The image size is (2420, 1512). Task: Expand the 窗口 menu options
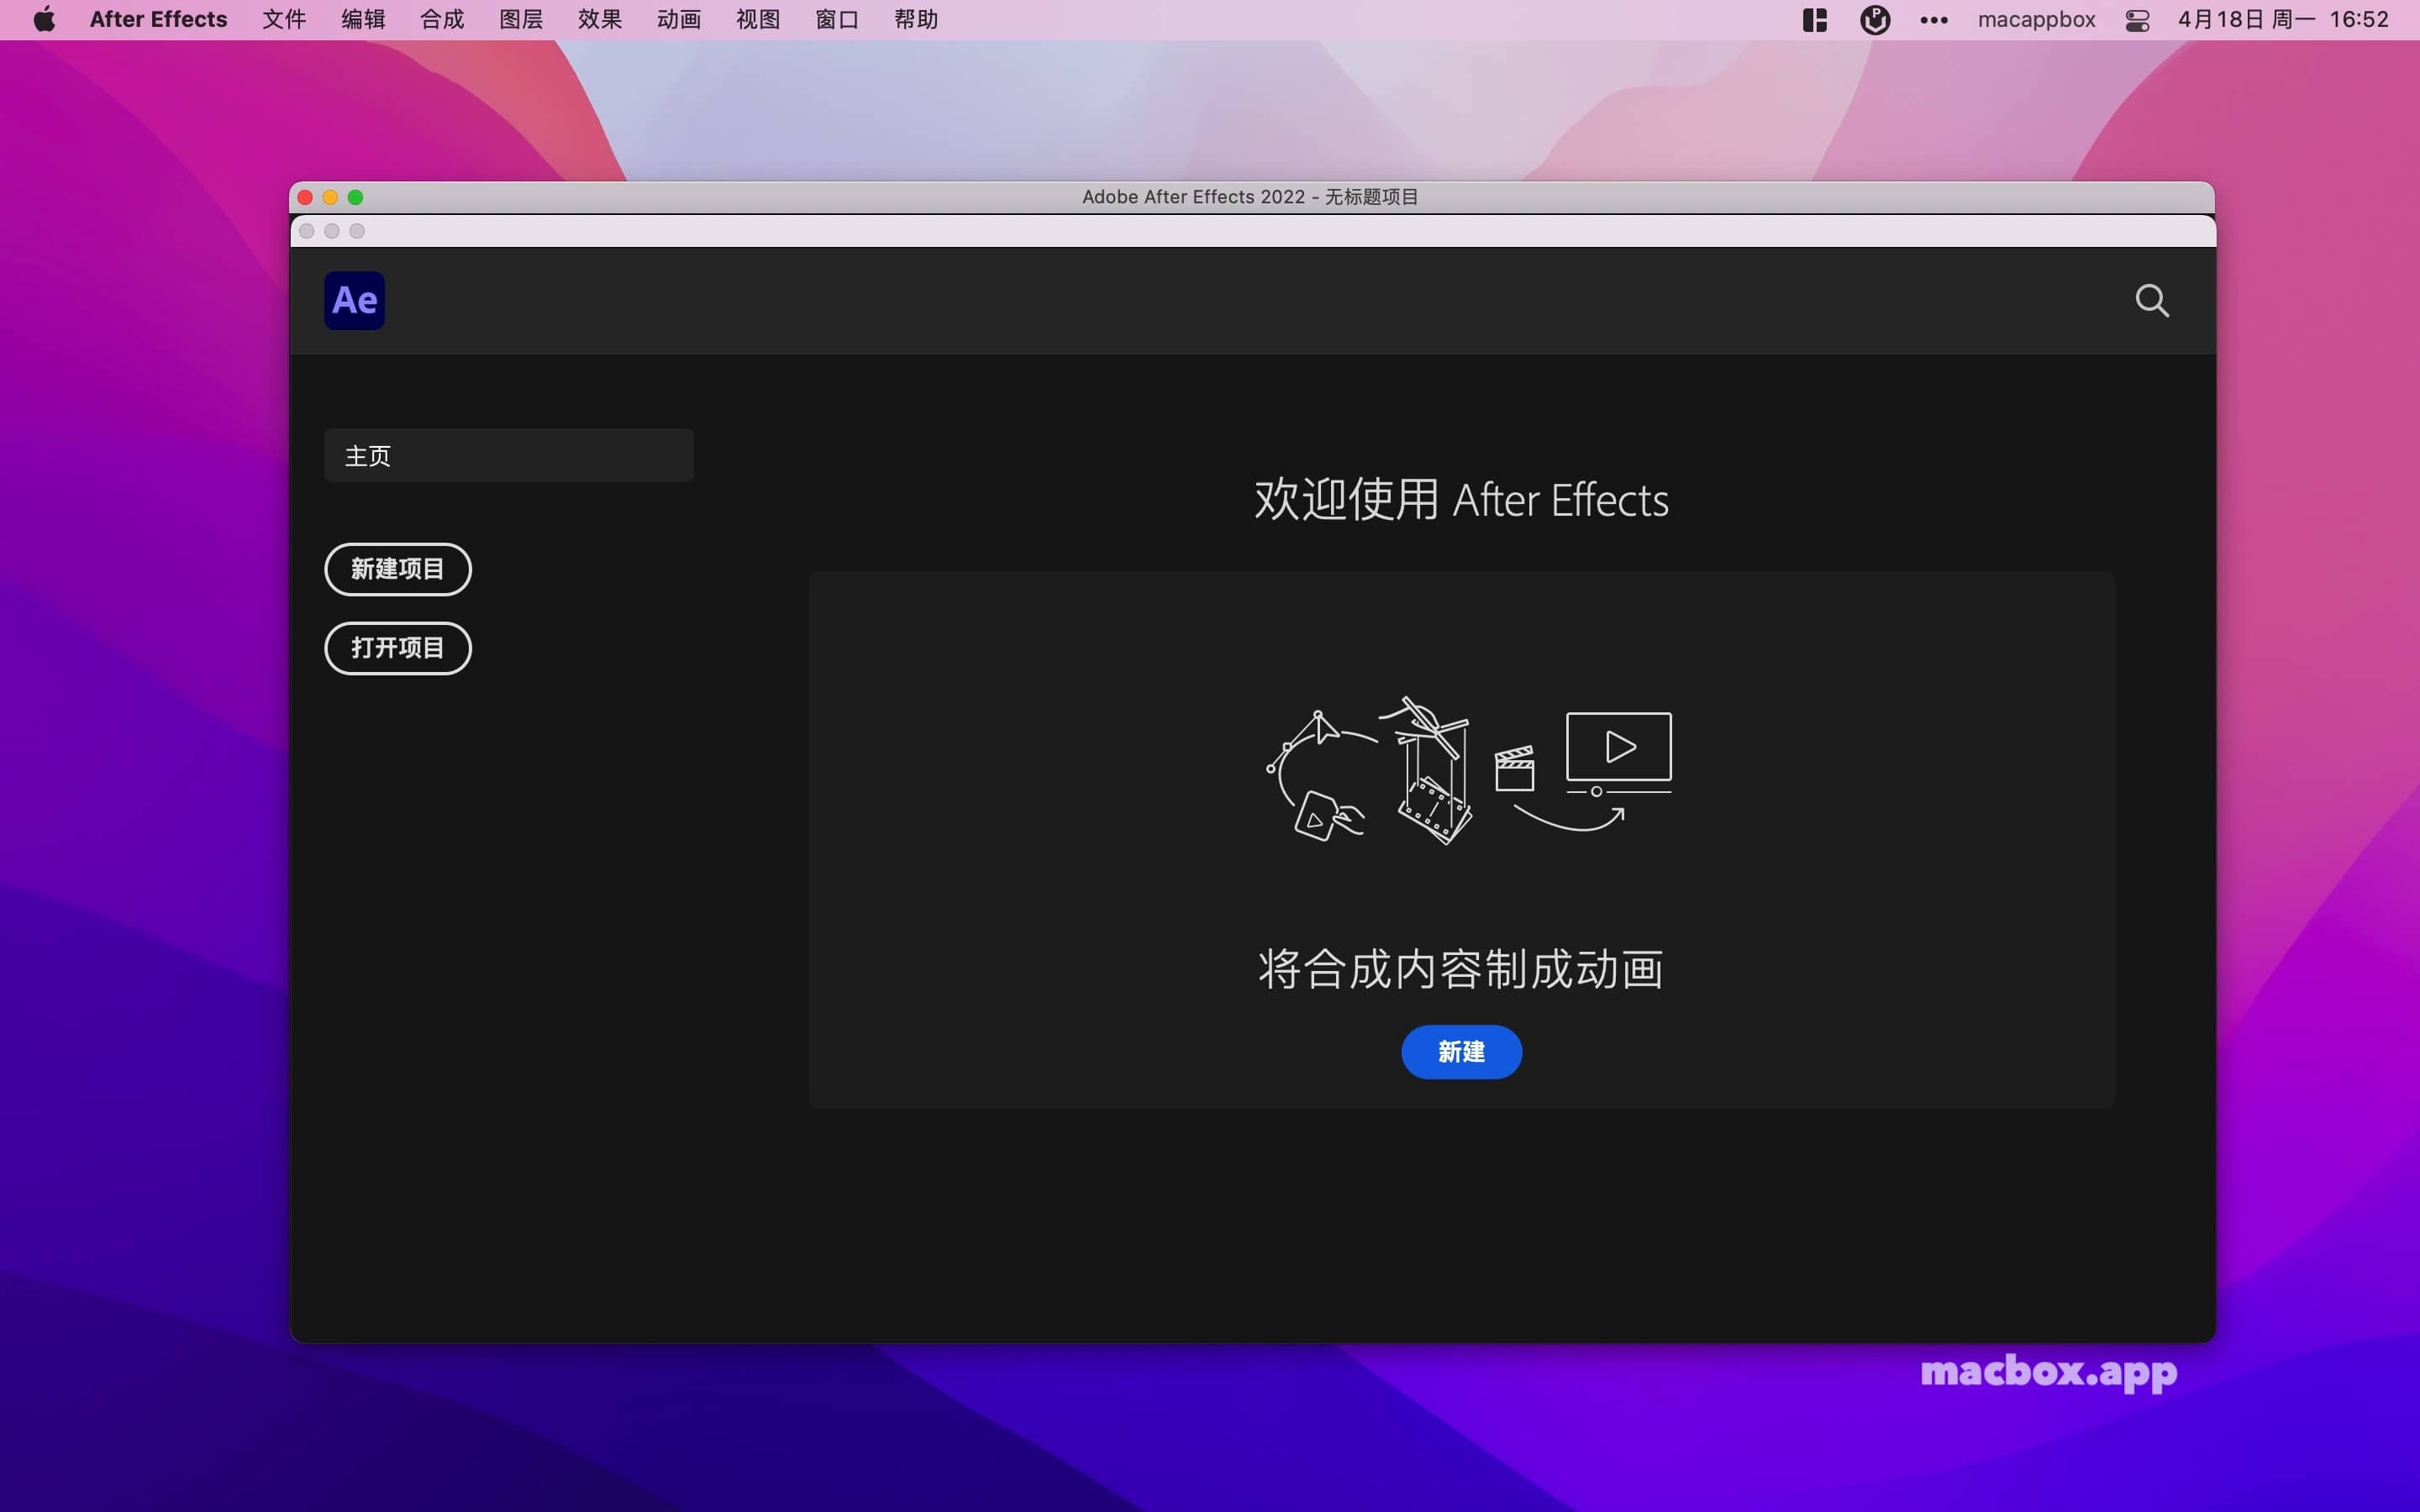836,19
